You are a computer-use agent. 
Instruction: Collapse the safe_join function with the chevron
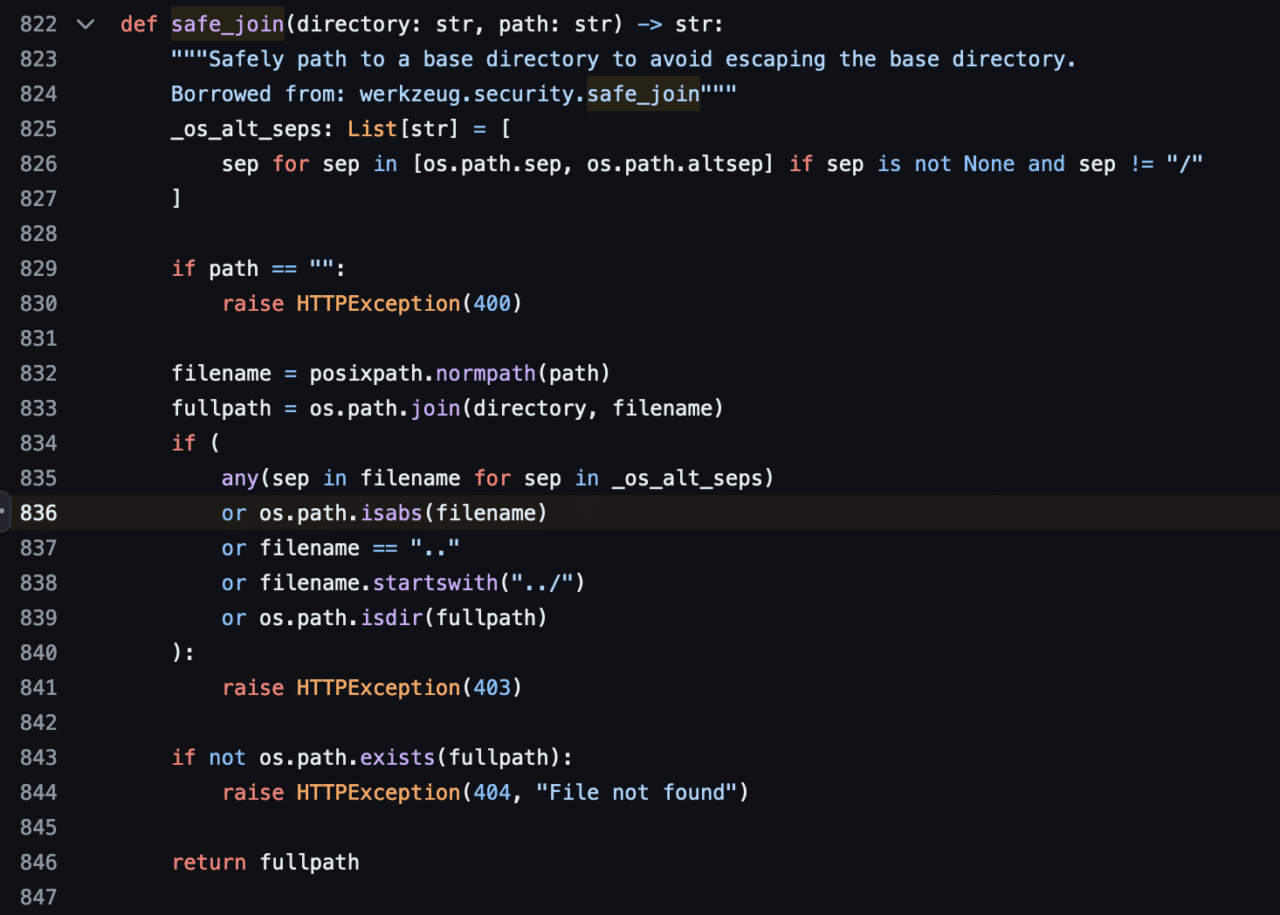85,24
